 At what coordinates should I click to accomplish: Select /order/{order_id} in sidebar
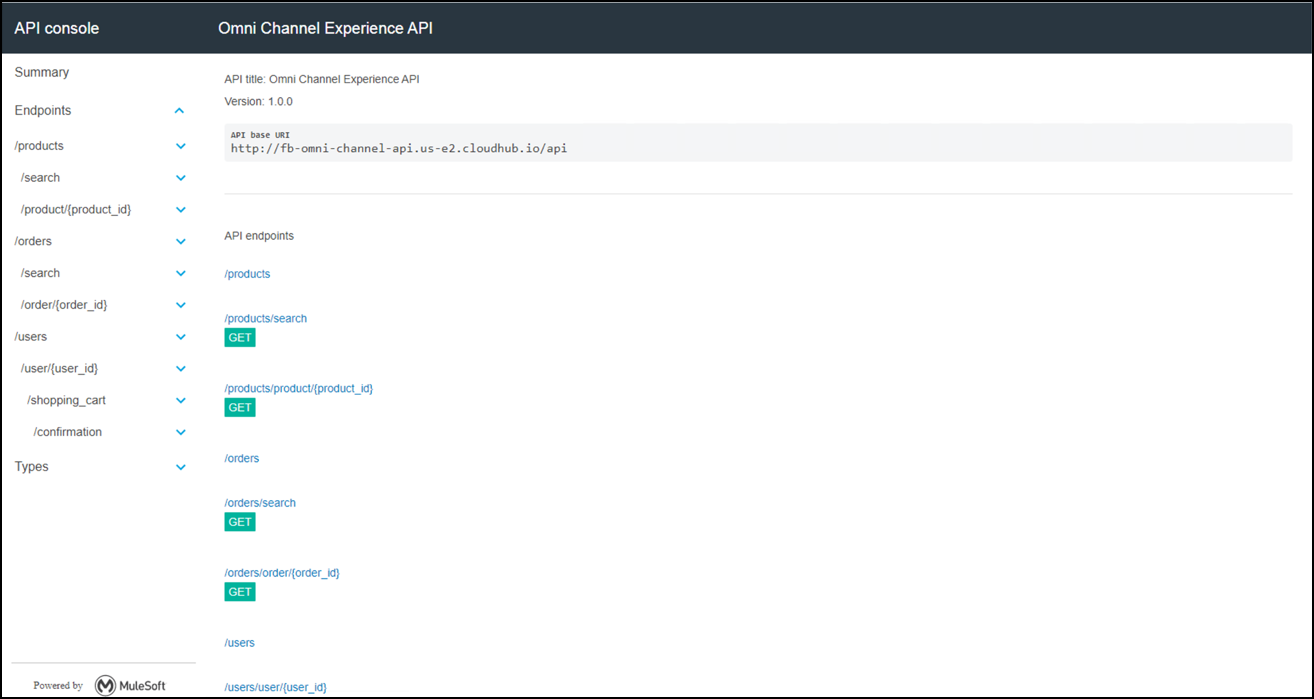coord(64,305)
